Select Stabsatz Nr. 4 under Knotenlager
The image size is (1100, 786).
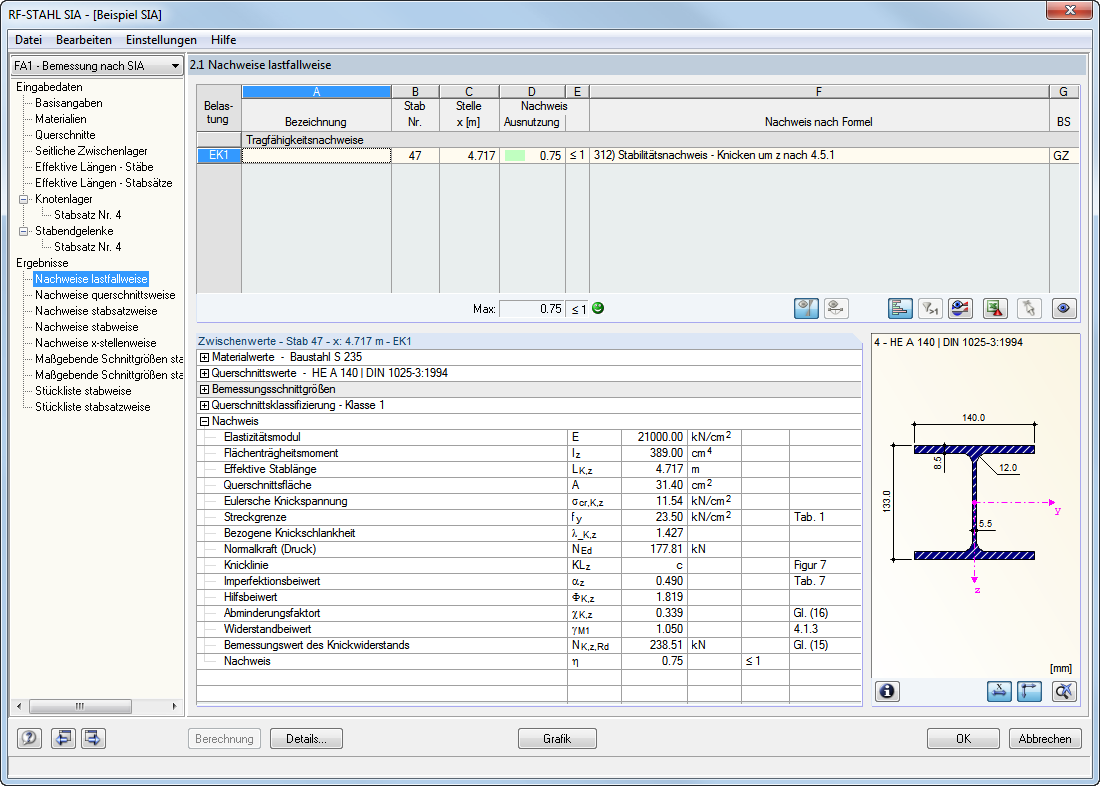coord(88,215)
